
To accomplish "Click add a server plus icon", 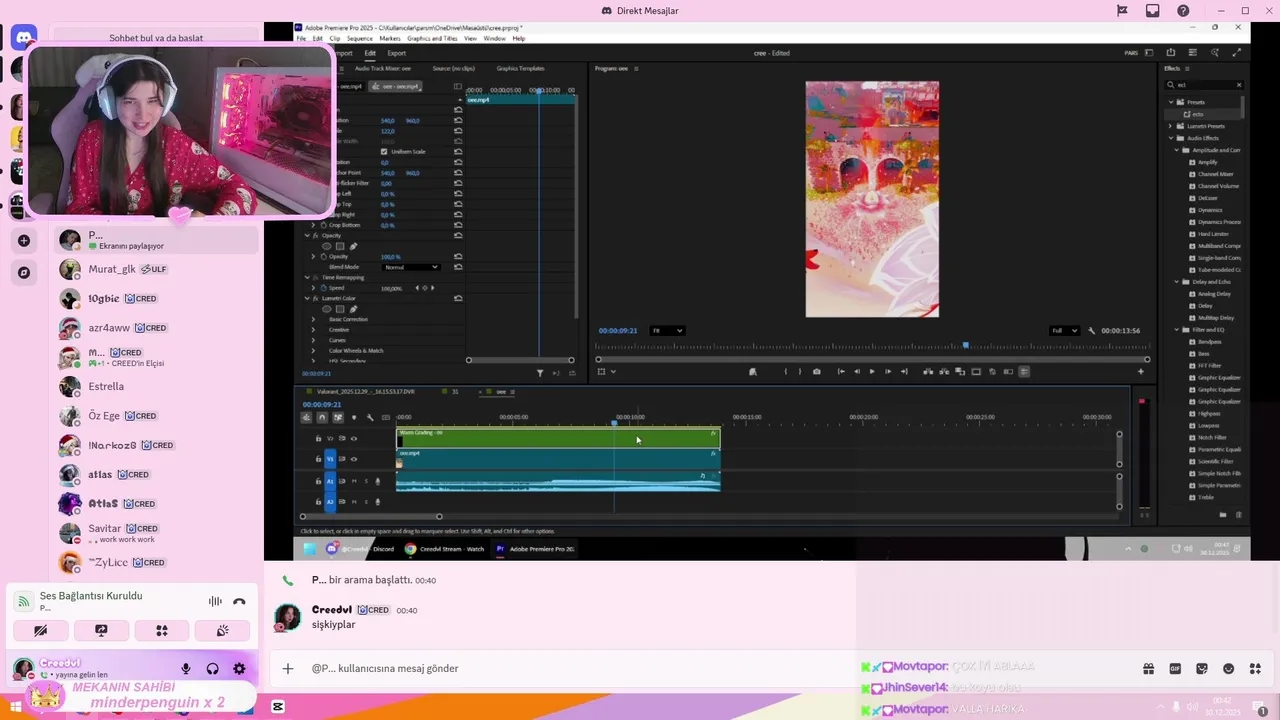I will [x=24, y=241].
